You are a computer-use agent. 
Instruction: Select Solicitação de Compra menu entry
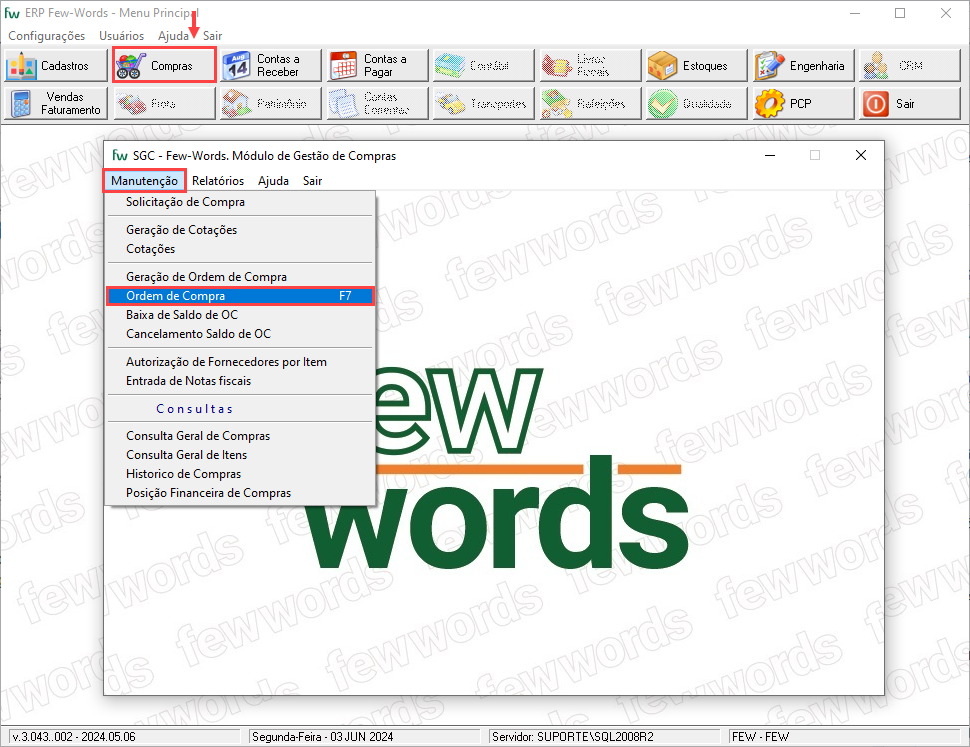240,202
